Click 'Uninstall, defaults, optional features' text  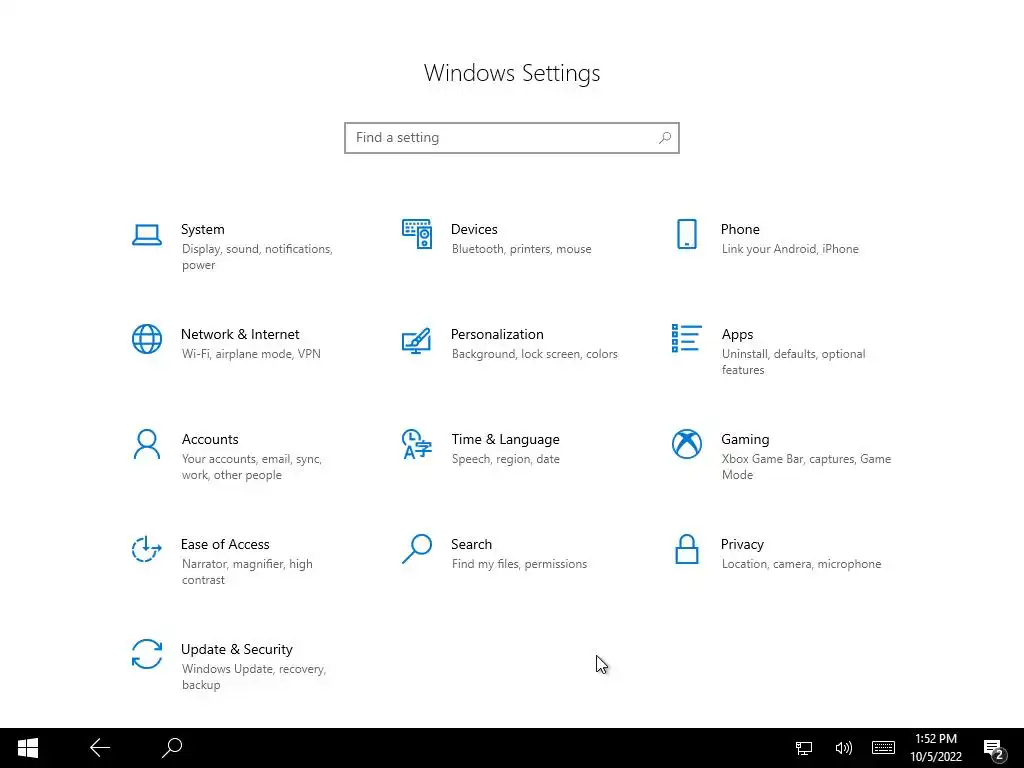click(x=793, y=362)
